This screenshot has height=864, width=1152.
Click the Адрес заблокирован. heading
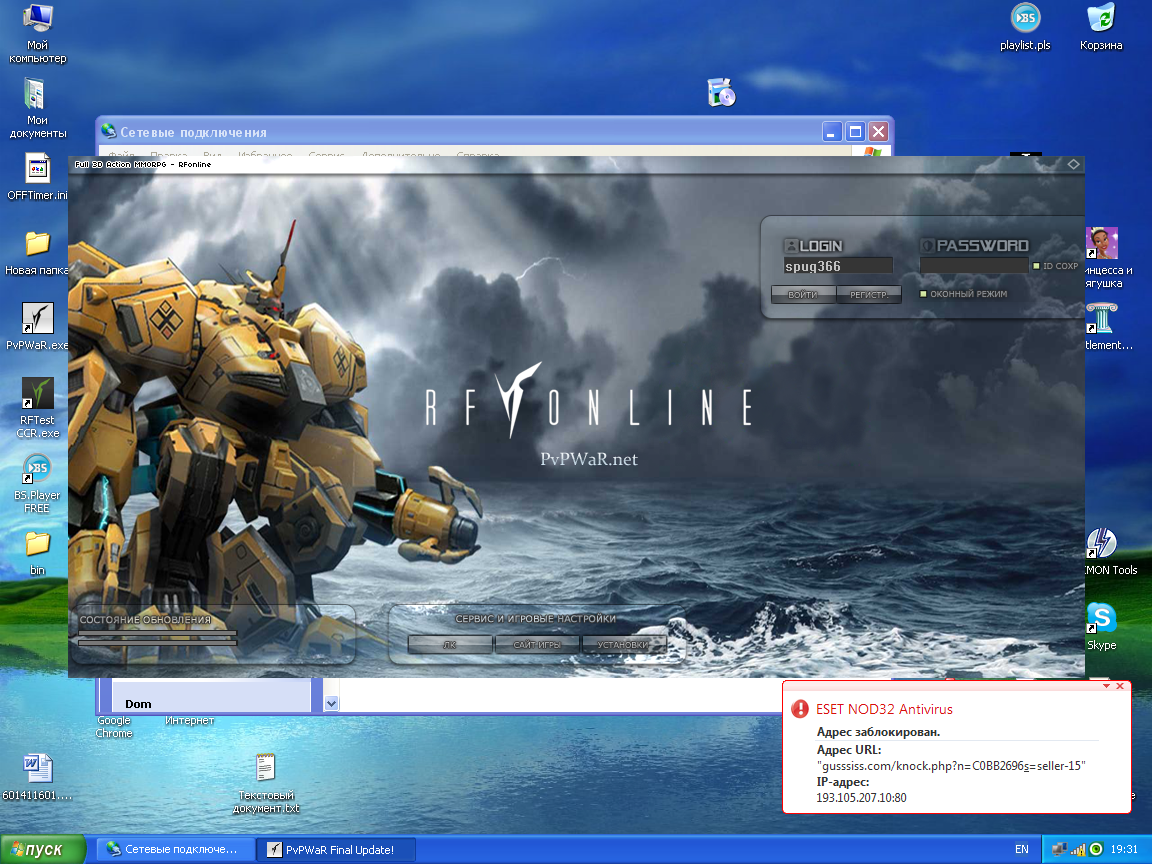click(878, 732)
